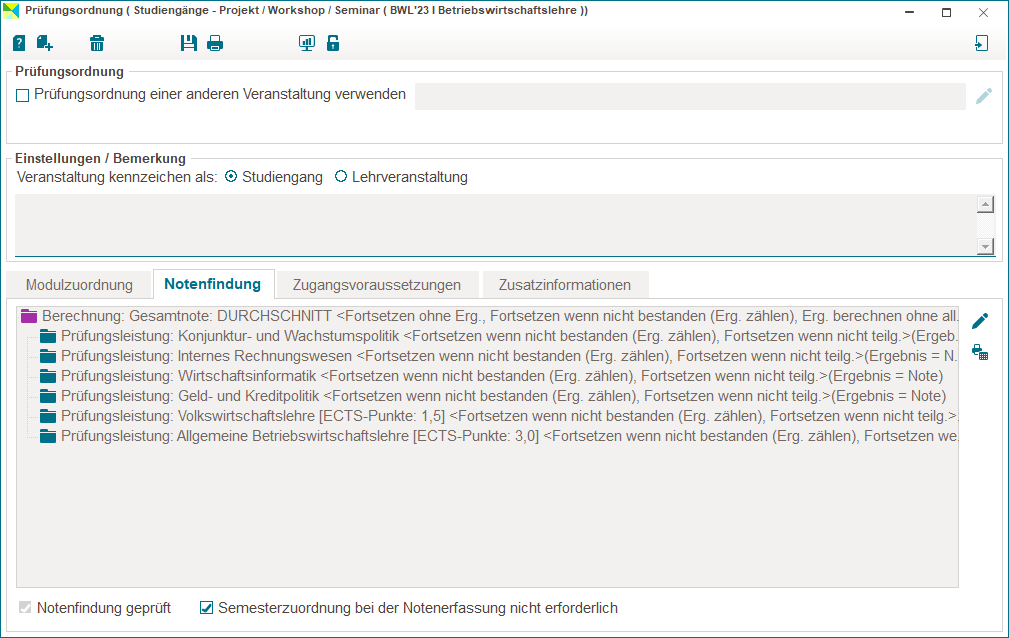Go to the Zusatzinformationen tab

pyautogui.click(x=565, y=285)
